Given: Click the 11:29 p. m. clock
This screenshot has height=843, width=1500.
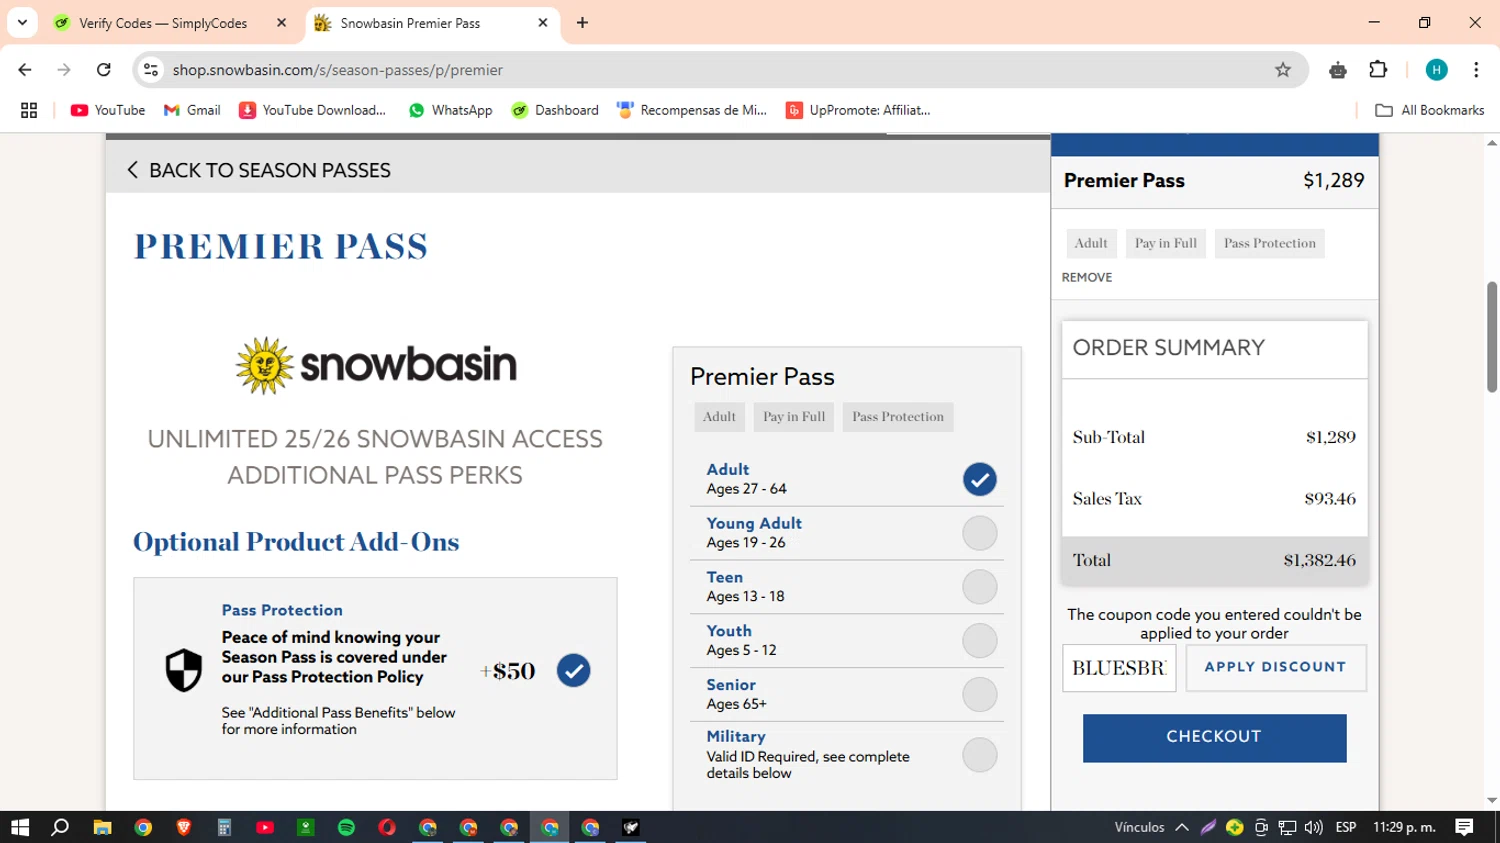Looking at the screenshot, I should coord(1404,827).
